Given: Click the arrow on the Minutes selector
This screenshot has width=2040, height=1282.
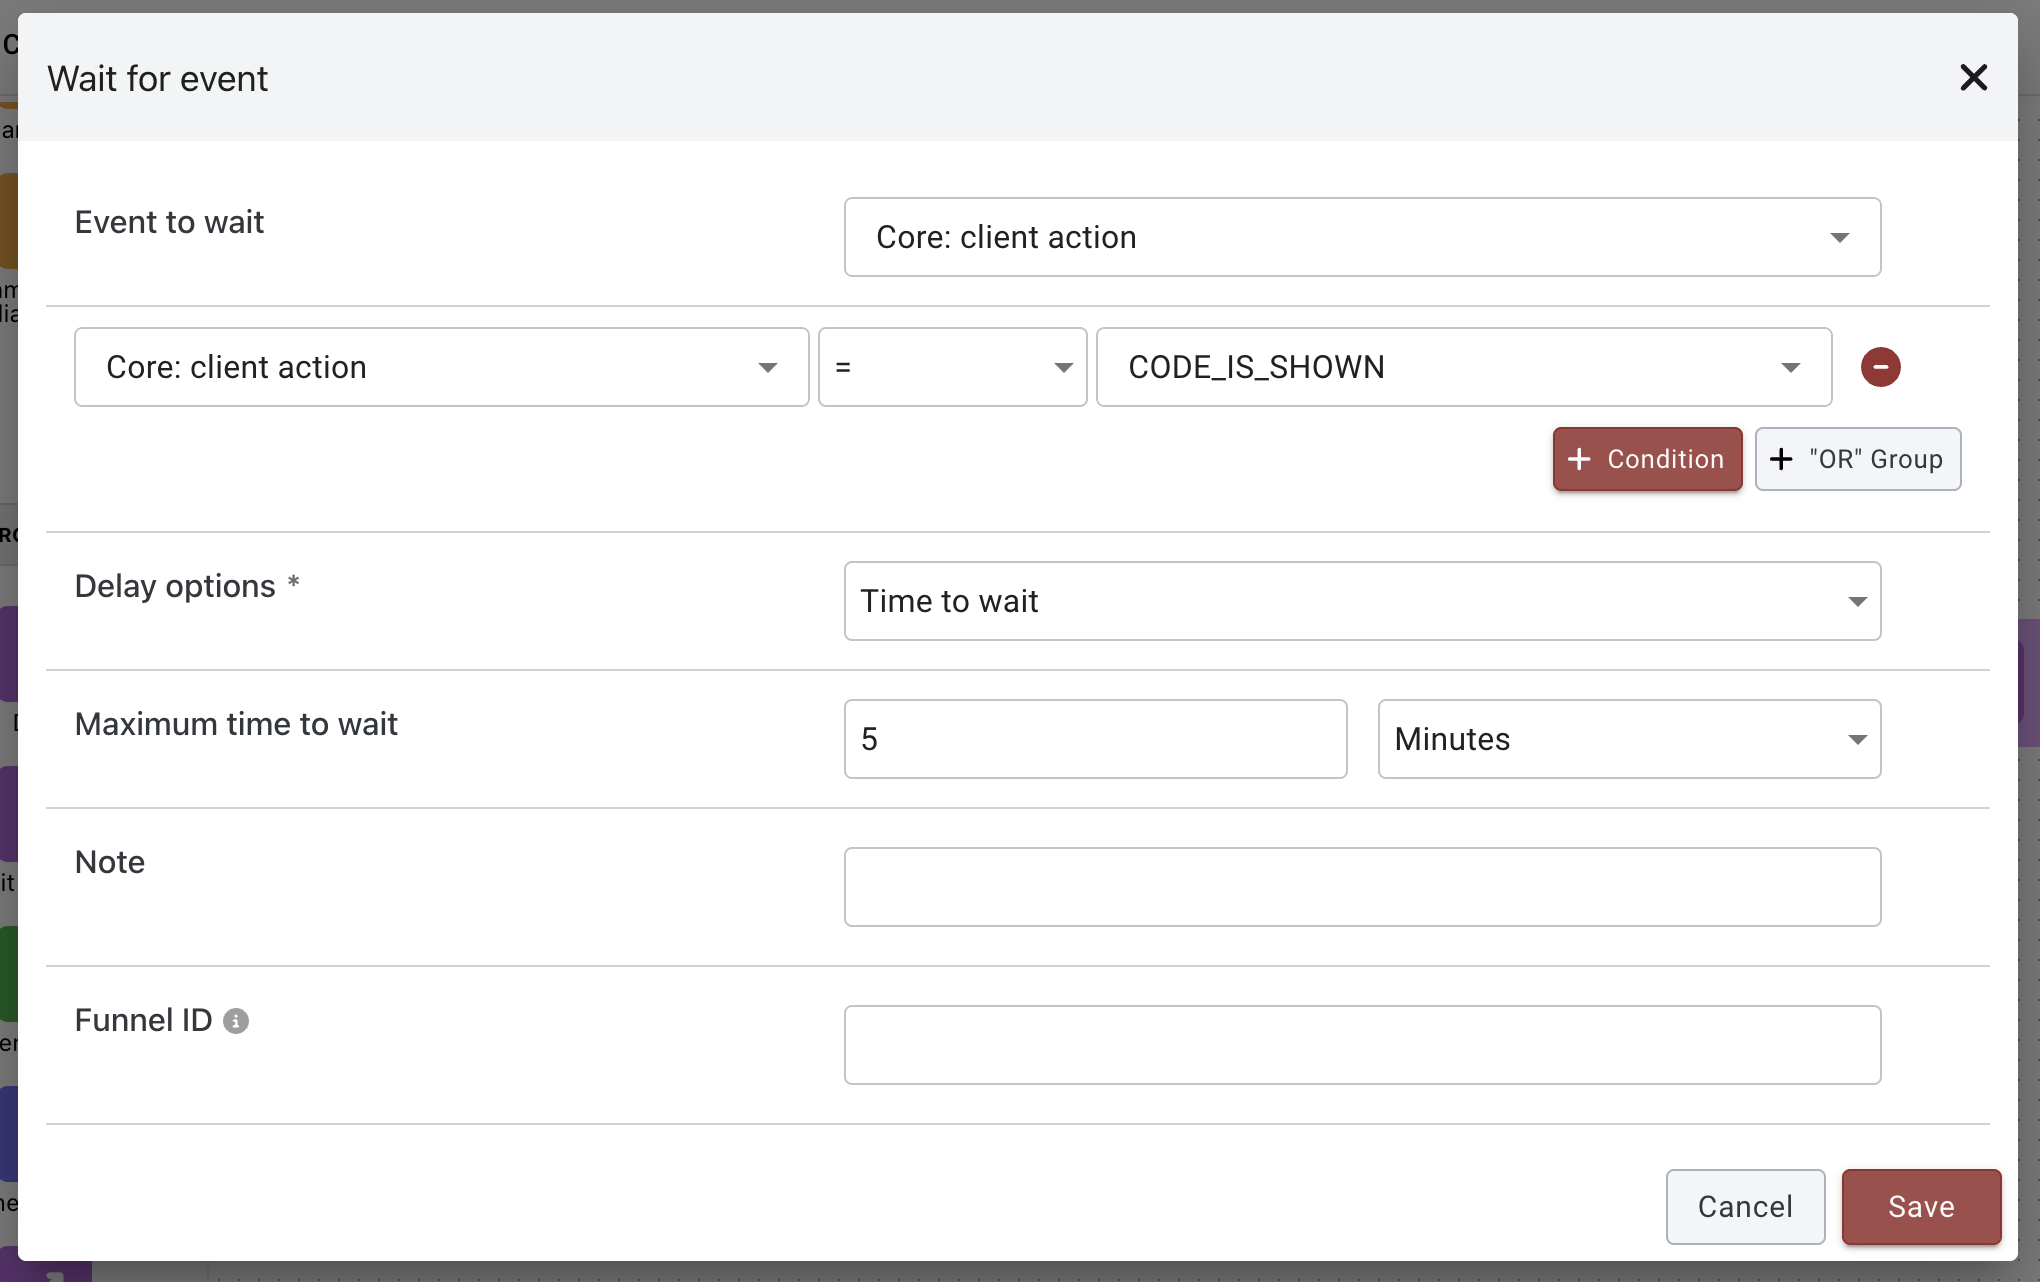Looking at the screenshot, I should [x=1857, y=740].
